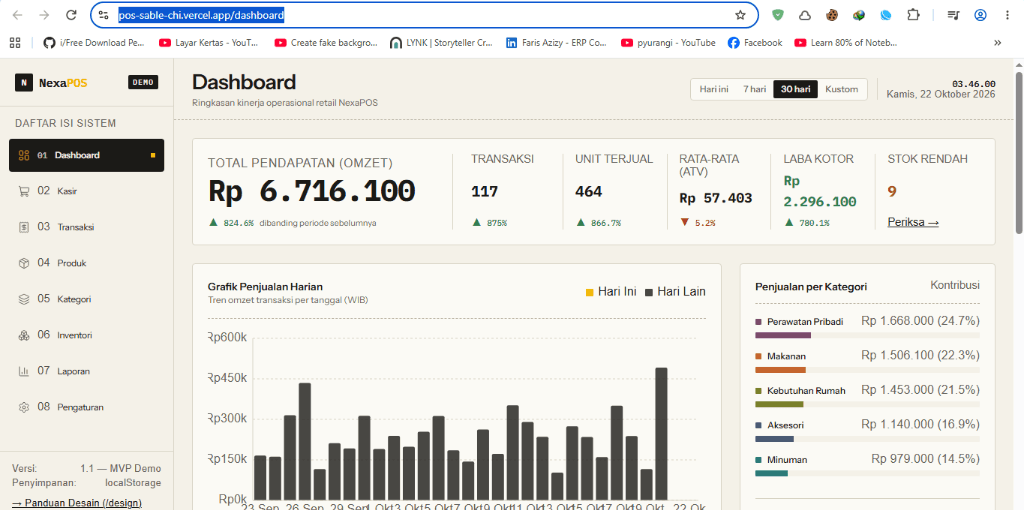Viewport: 1024px width, 510px height.
Task: Click the NexaPOS logo icon
Action: coord(24,82)
